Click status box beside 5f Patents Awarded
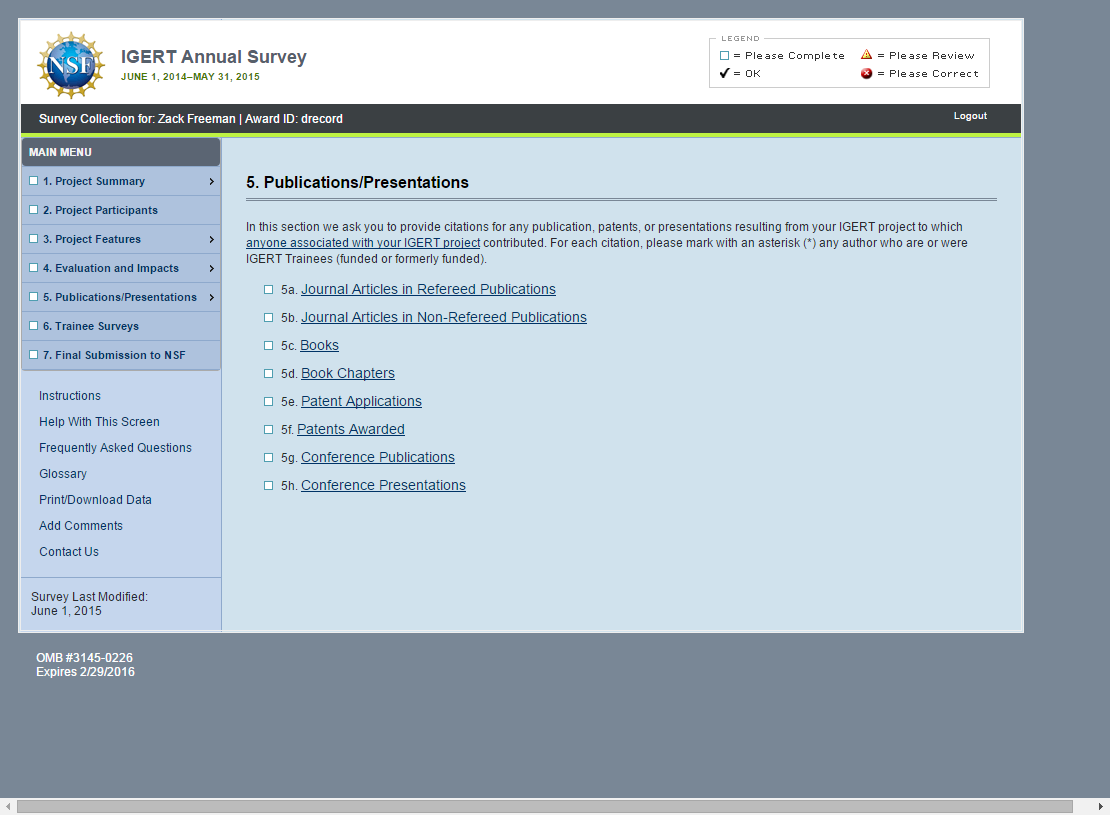Screen dimensions: 1110x815 268,430
